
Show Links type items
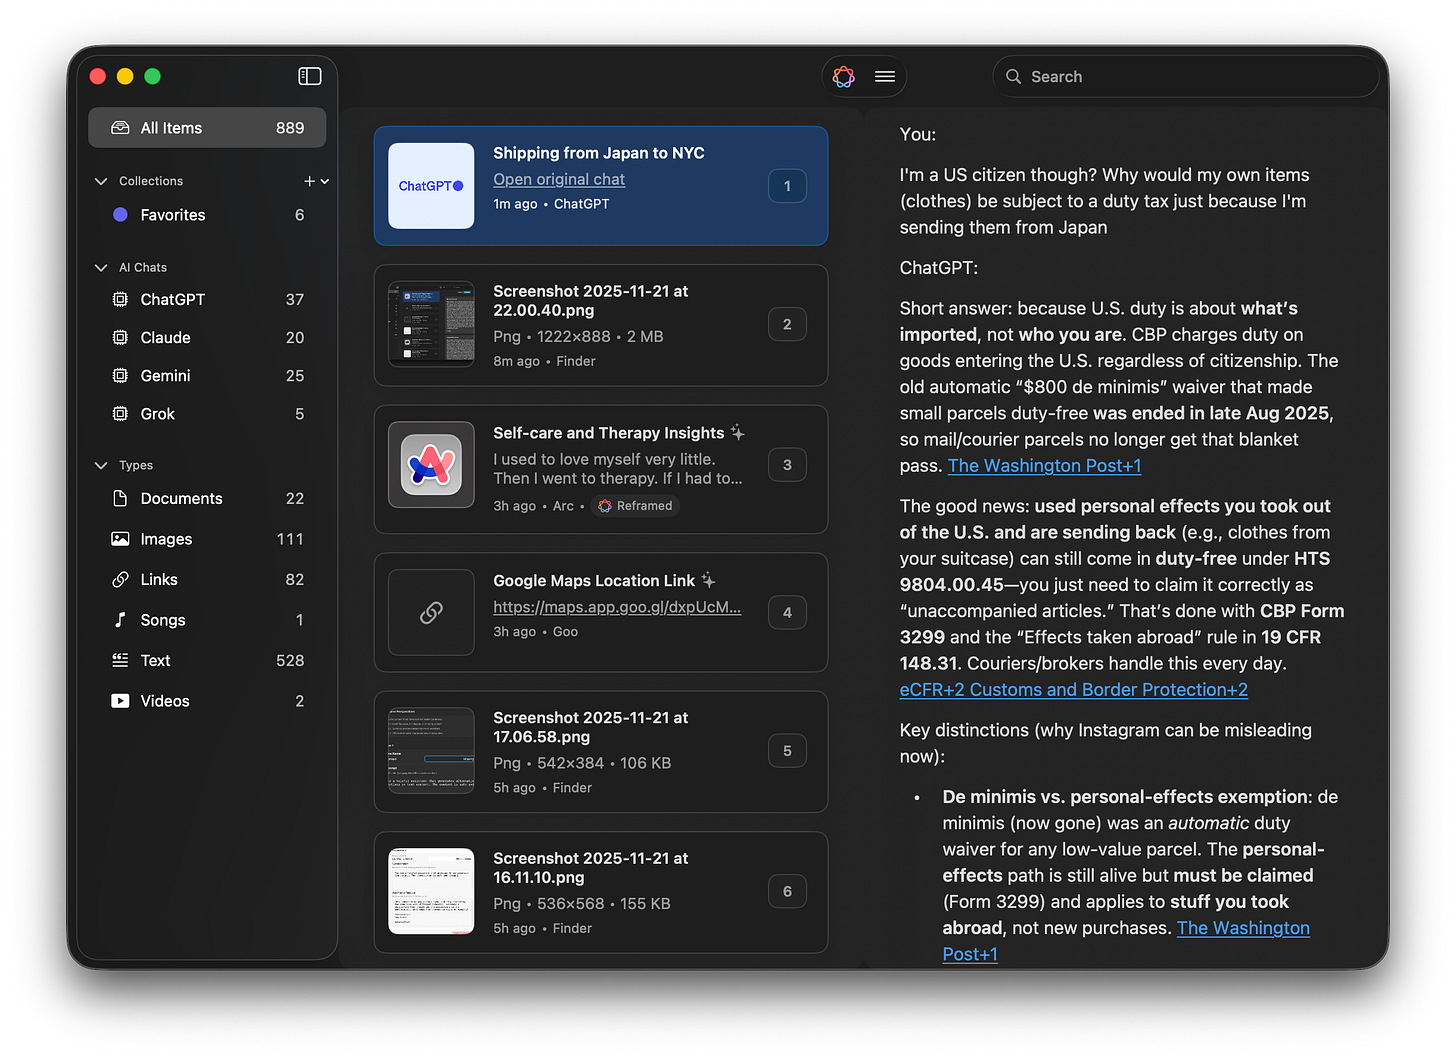[207, 579]
